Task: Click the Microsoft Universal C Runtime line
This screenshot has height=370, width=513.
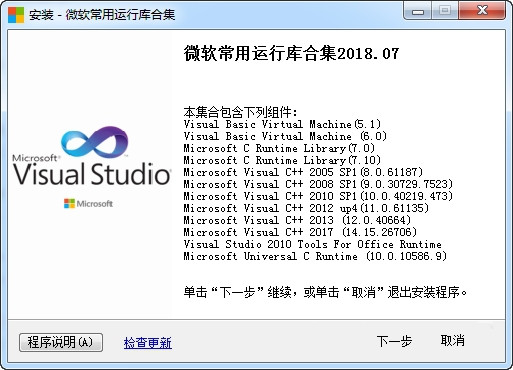Action: [x=315, y=256]
